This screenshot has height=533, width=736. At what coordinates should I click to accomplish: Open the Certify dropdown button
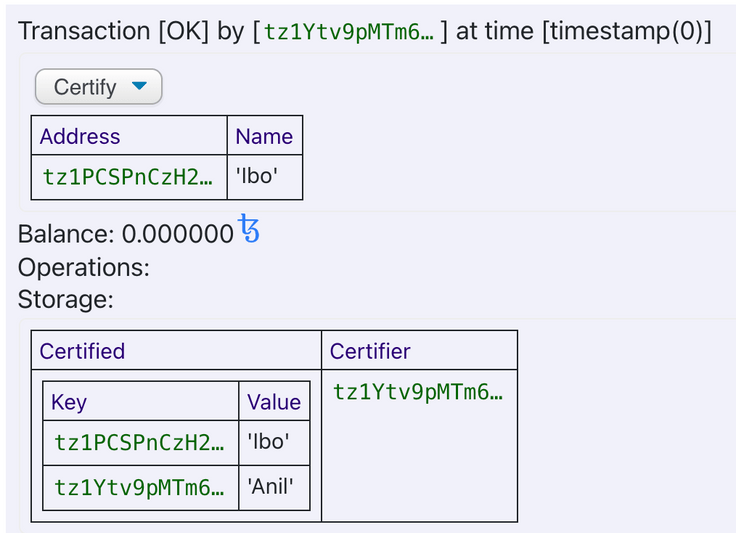[x=99, y=87]
